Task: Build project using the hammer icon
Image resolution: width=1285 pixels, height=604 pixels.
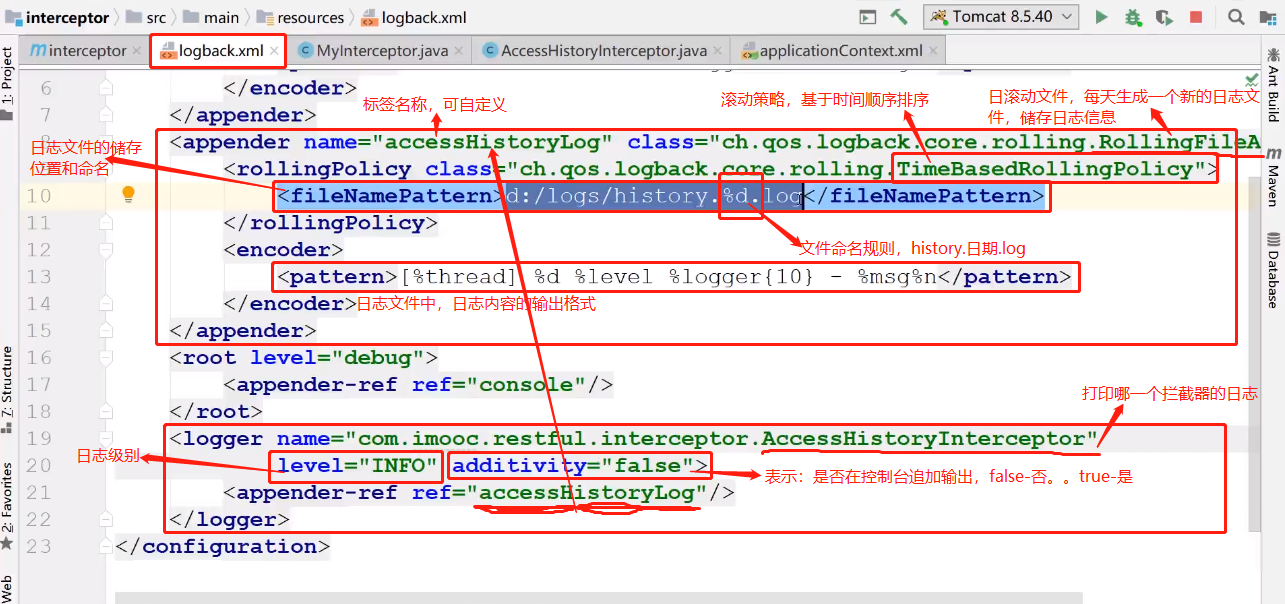Action: (x=899, y=17)
